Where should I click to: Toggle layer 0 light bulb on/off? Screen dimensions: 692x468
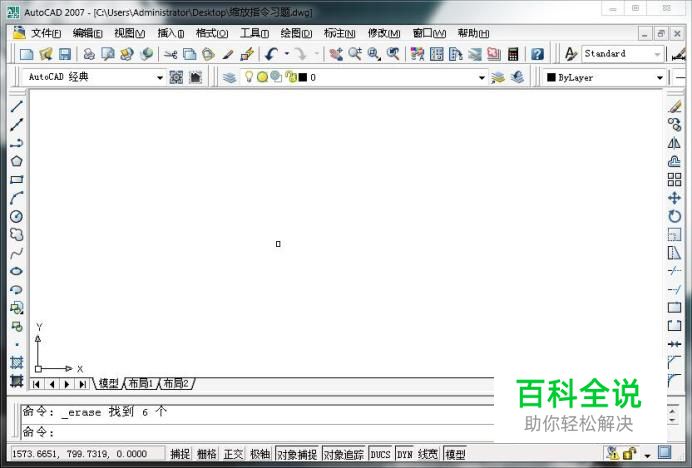pyautogui.click(x=249, y=77)
